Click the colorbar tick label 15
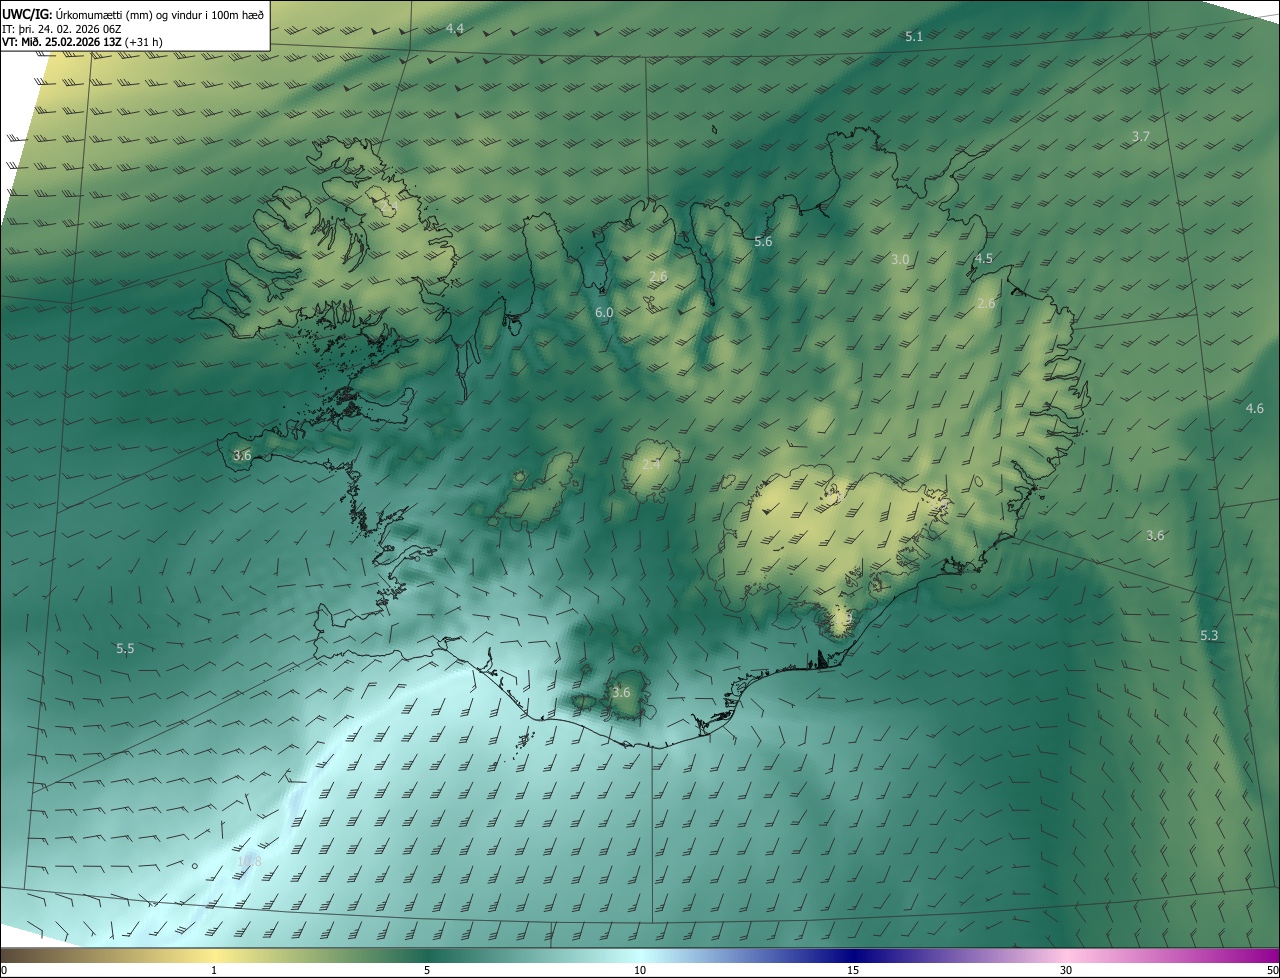 pyautogui.click(x=853, y=971)
